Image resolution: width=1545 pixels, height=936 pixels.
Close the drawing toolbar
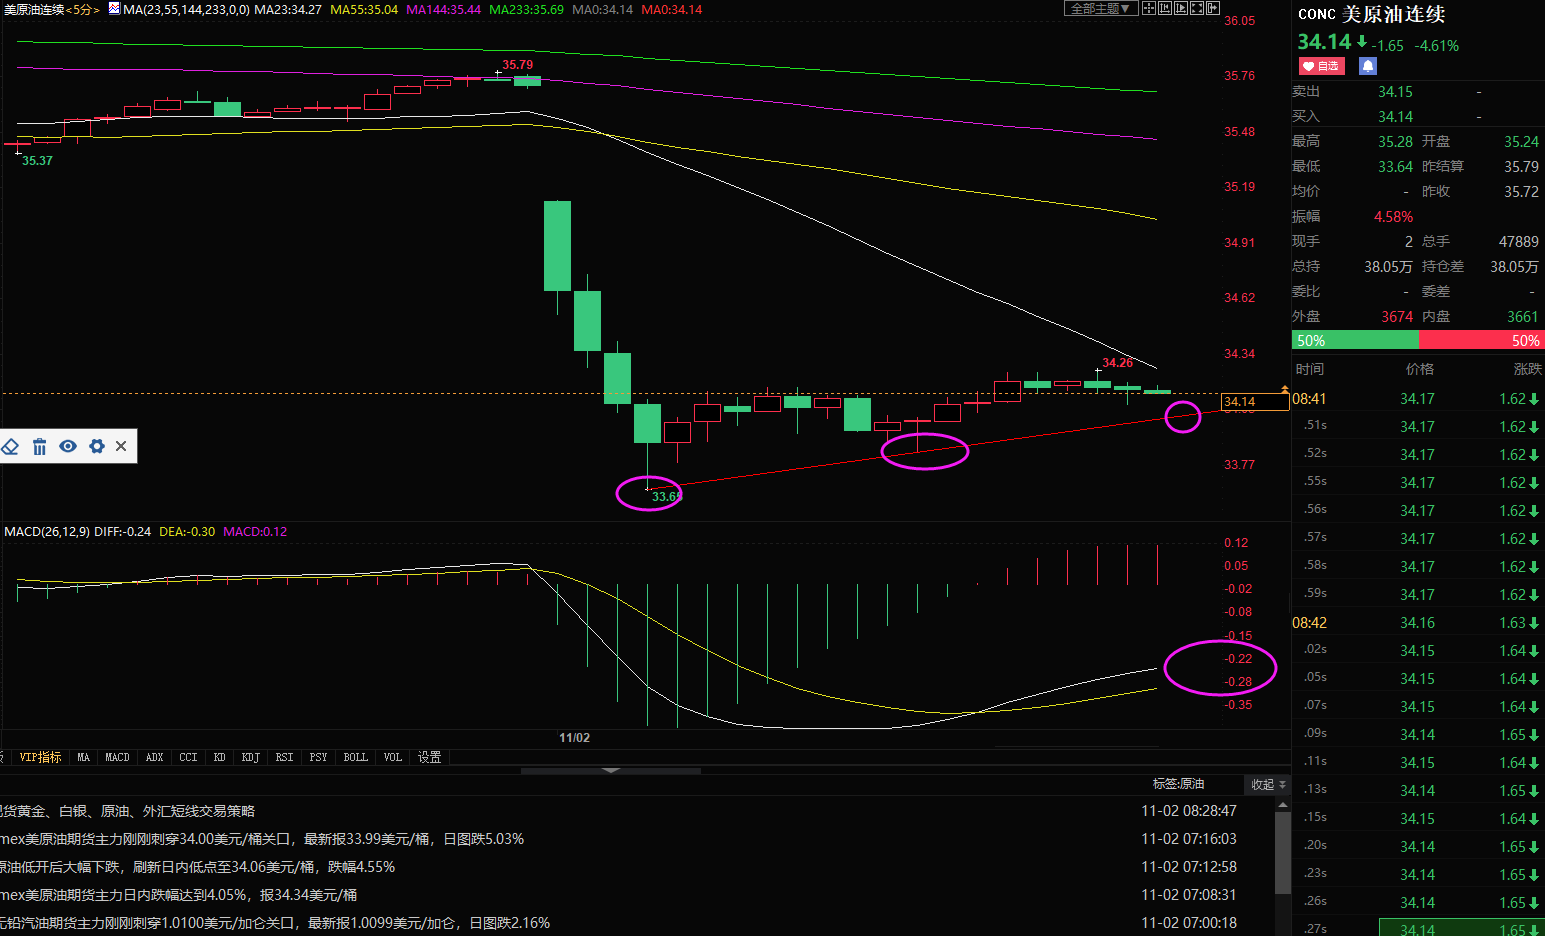[121, 446]
